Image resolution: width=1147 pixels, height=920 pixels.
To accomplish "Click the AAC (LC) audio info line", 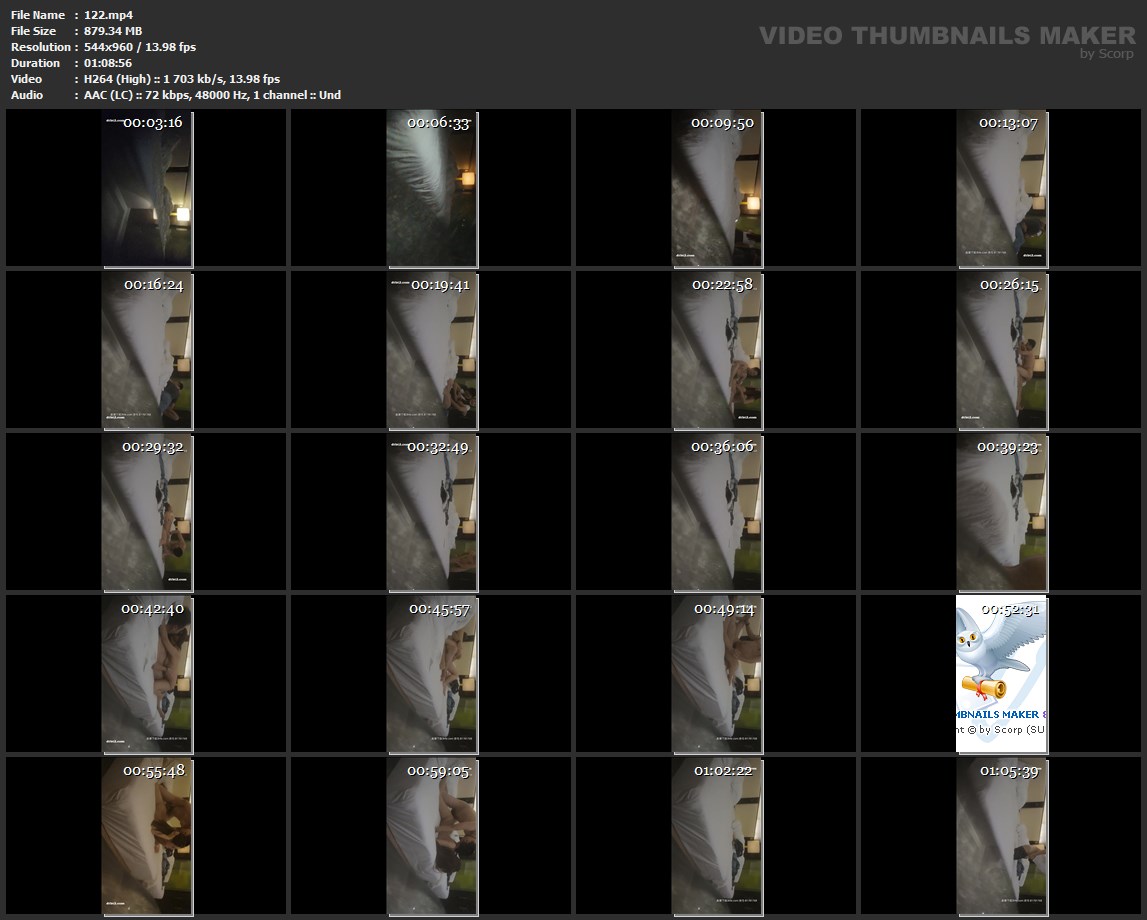I will point(212,95).
